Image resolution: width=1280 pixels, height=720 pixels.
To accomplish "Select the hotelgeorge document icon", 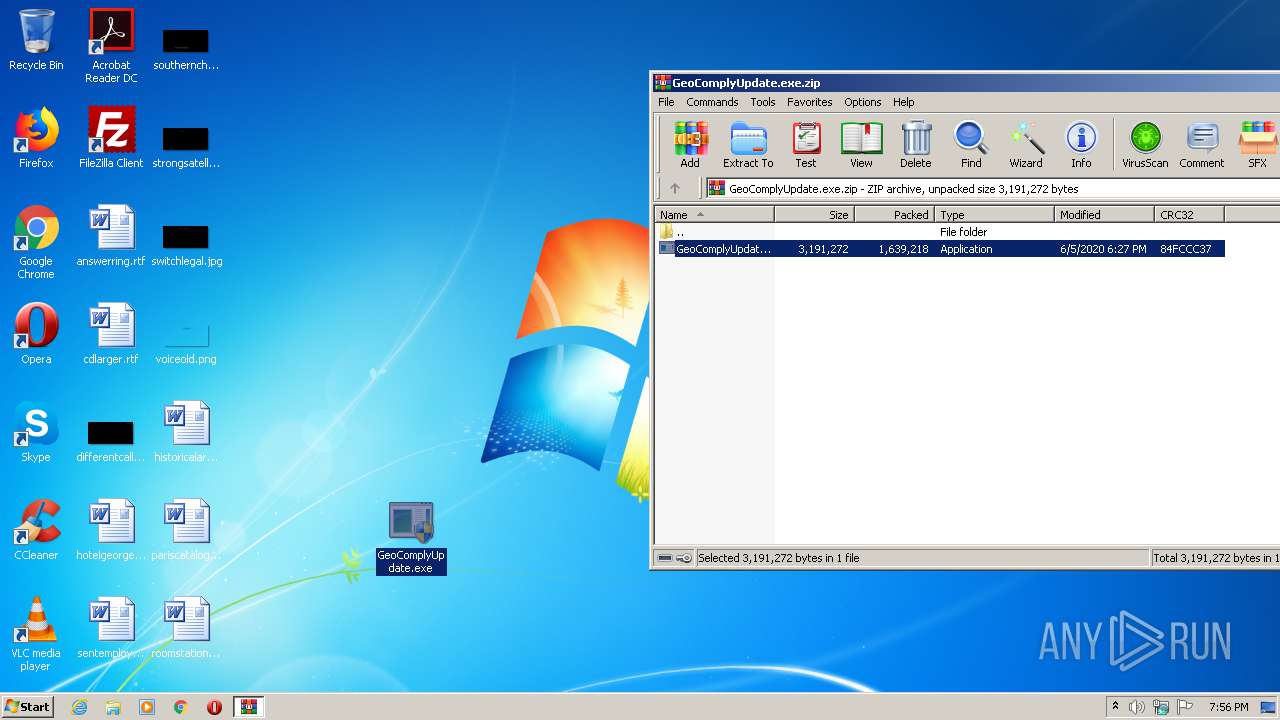I will [x=111, y=530].
